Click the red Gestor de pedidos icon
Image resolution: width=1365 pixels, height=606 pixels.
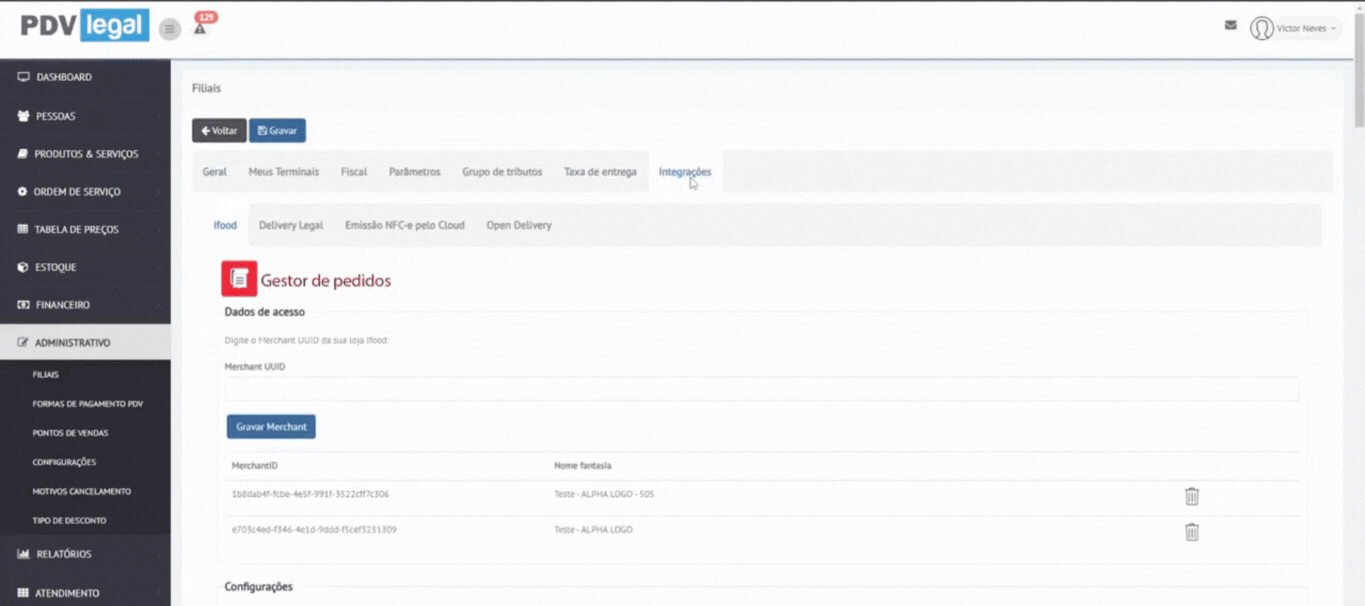tap(239, 279)
